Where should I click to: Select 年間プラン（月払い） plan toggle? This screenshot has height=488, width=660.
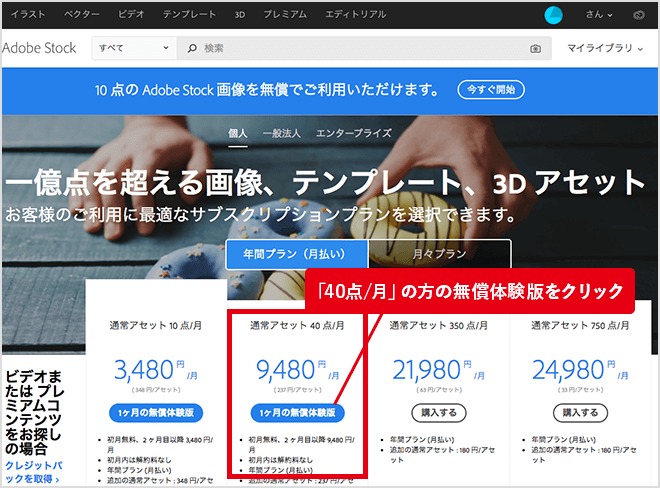[296, 254]
